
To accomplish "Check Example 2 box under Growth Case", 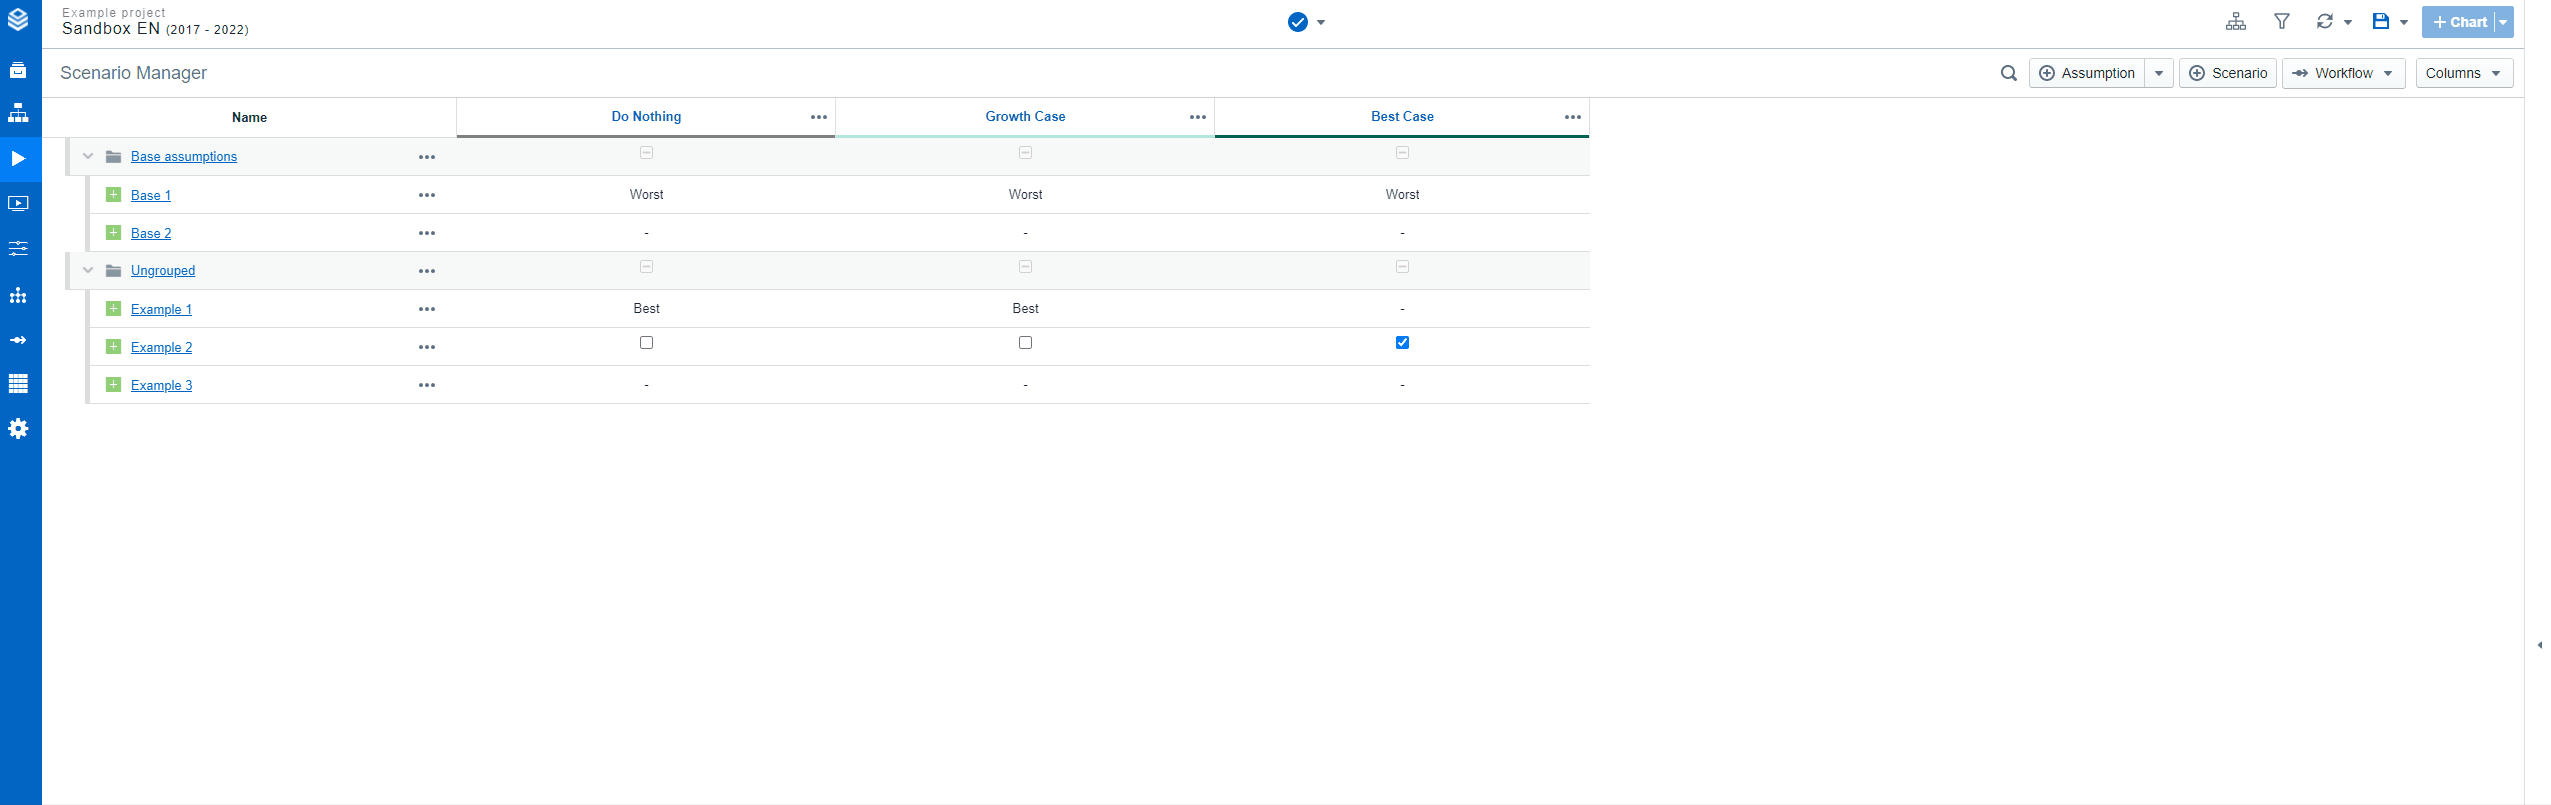I will (x=1025, y=343).
